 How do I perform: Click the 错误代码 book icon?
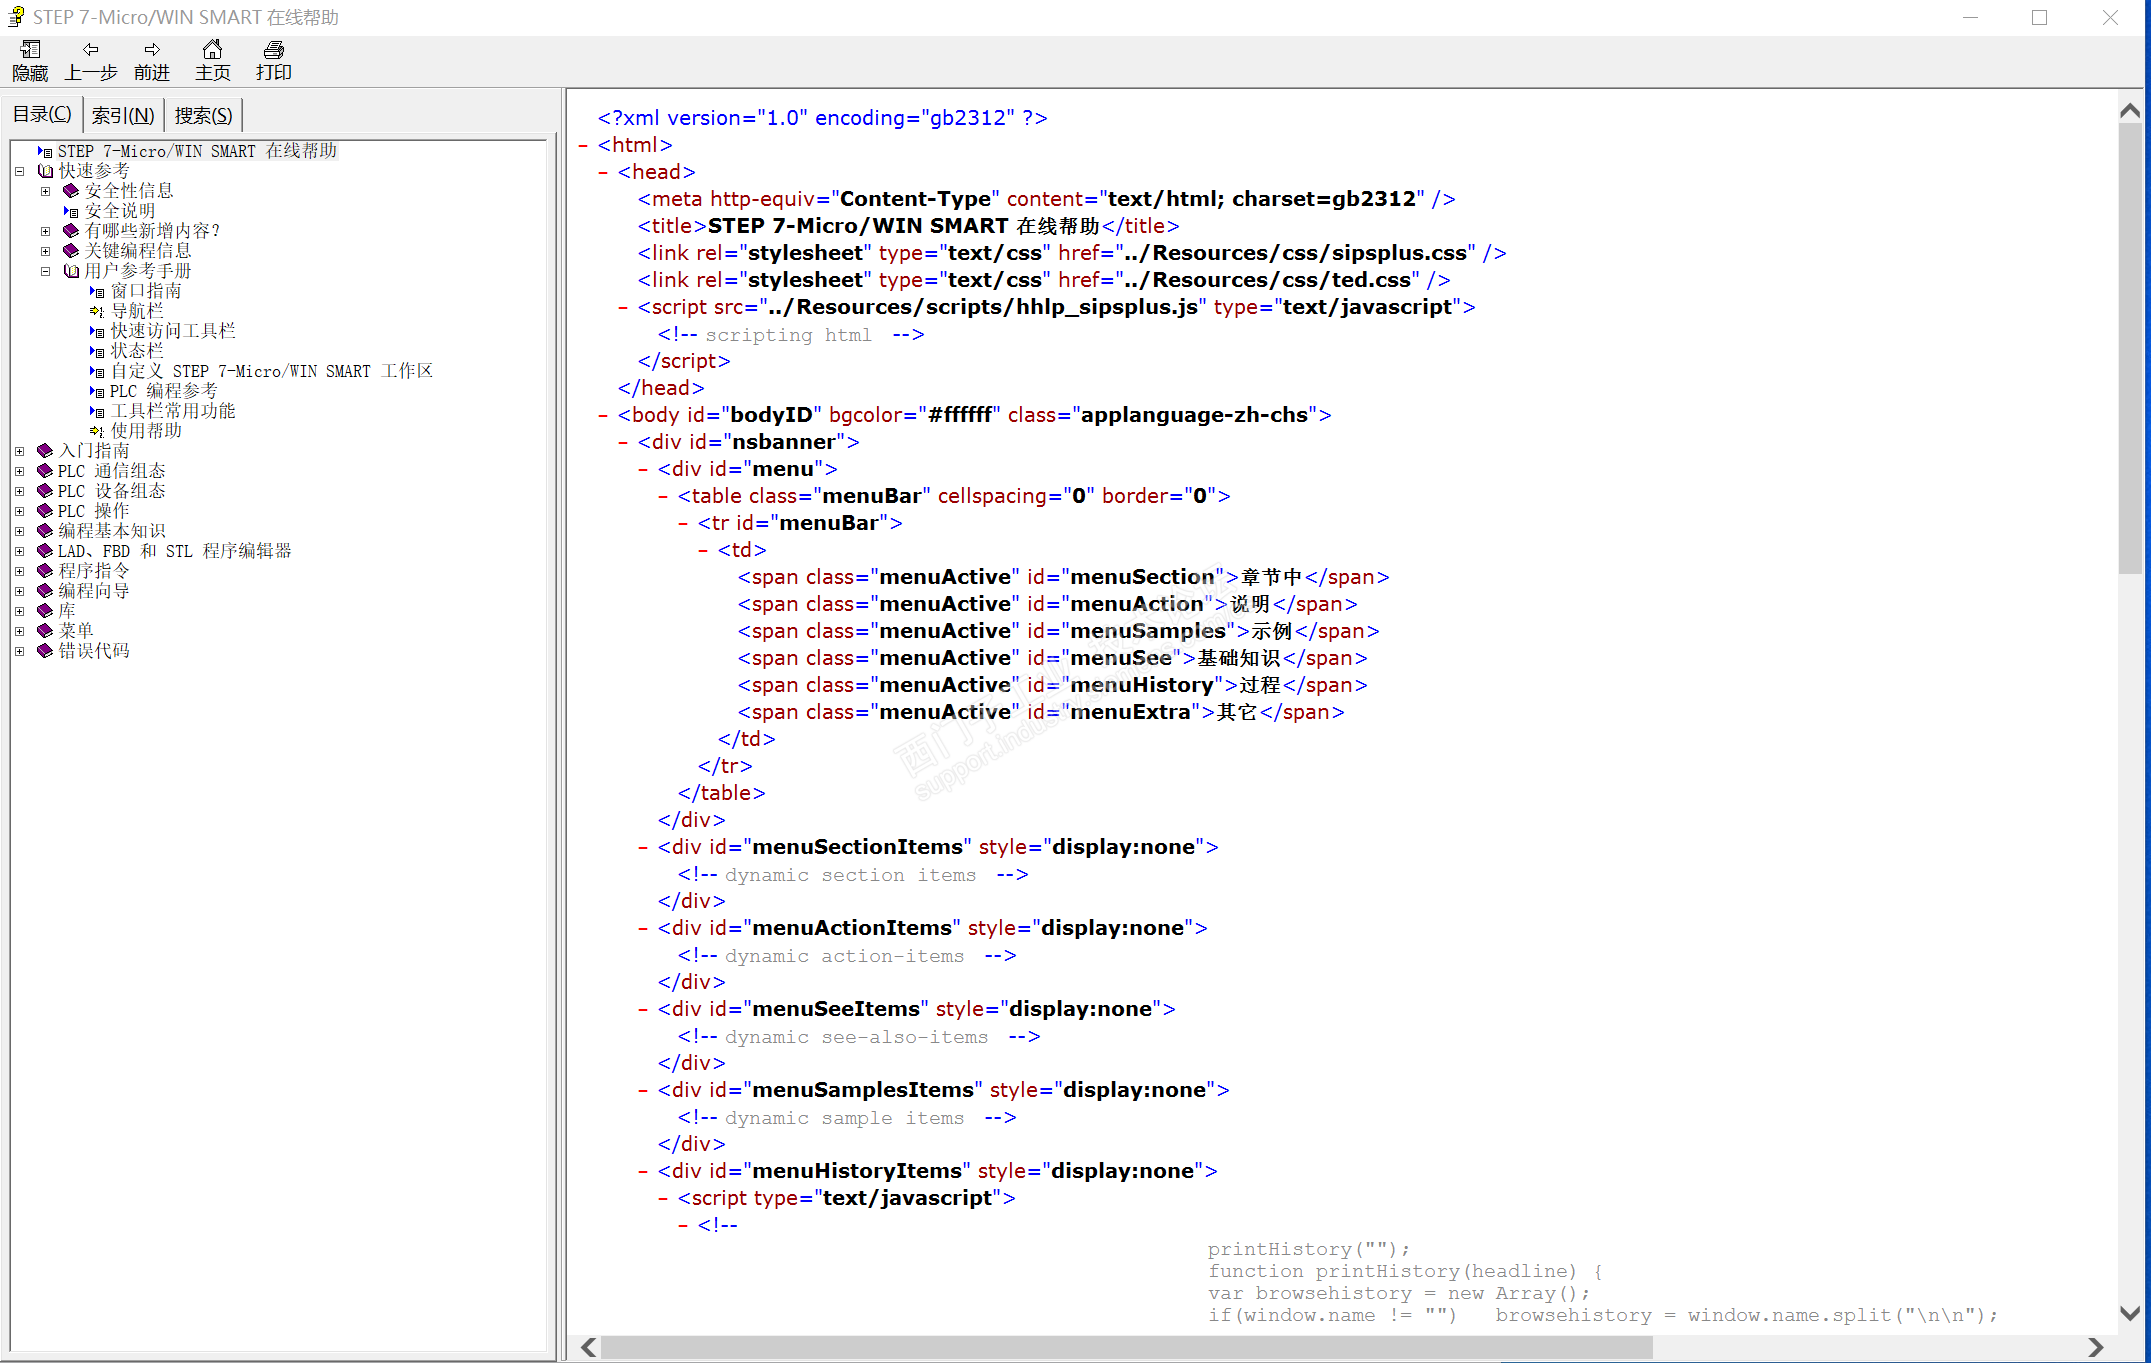(45, 651)
